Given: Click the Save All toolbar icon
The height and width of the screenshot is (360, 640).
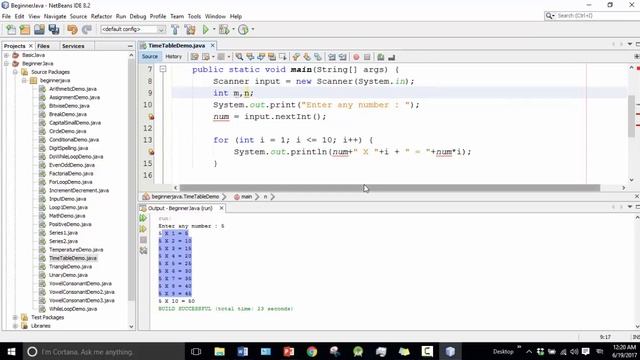Looking at the screenshot, I should (54, 29).
